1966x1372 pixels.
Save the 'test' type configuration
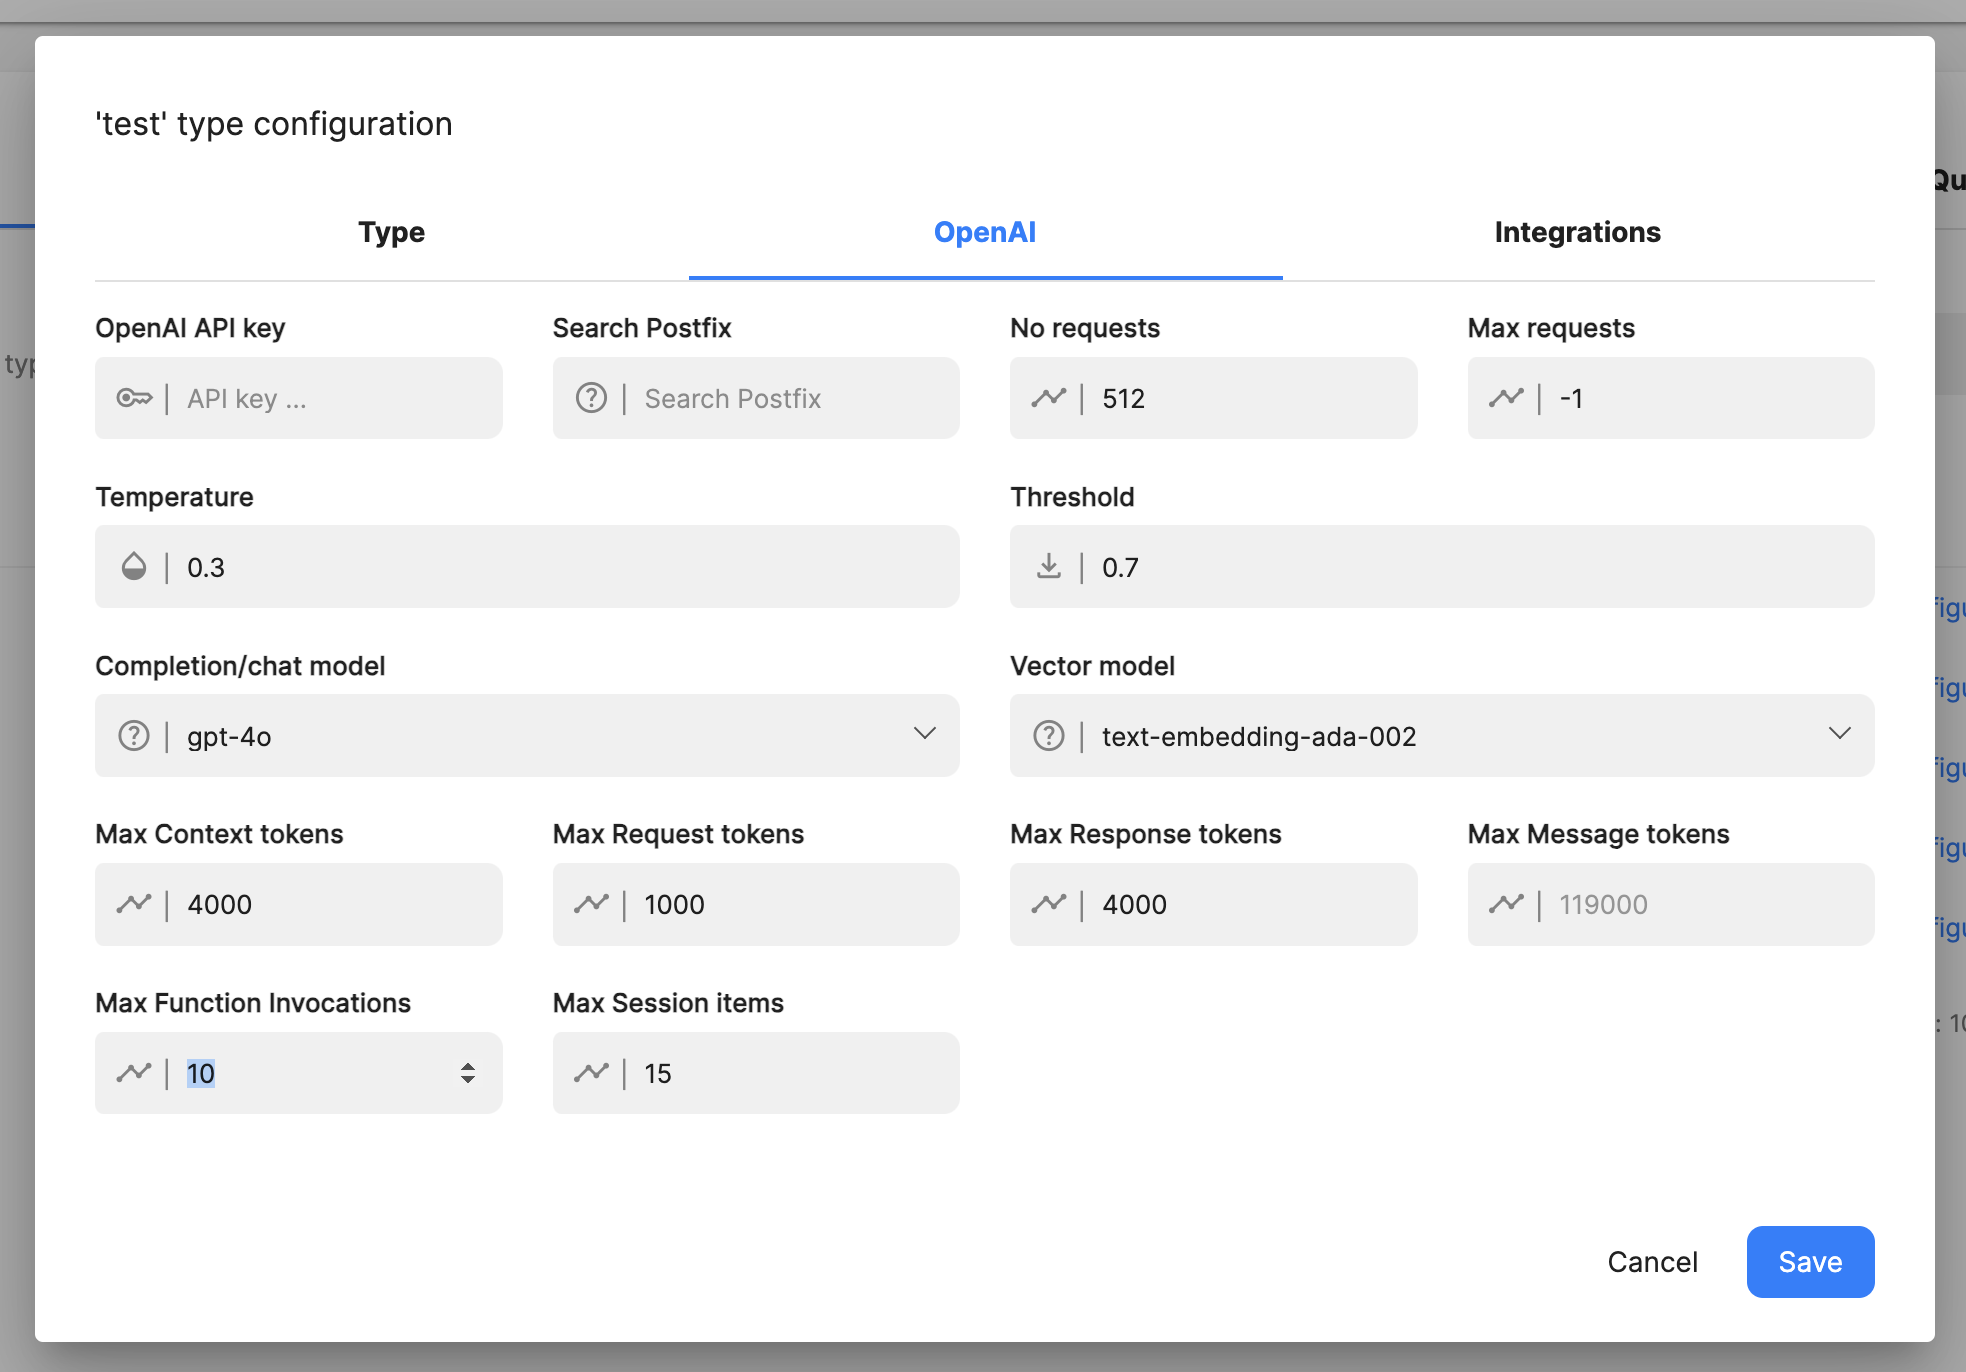1809,1262
